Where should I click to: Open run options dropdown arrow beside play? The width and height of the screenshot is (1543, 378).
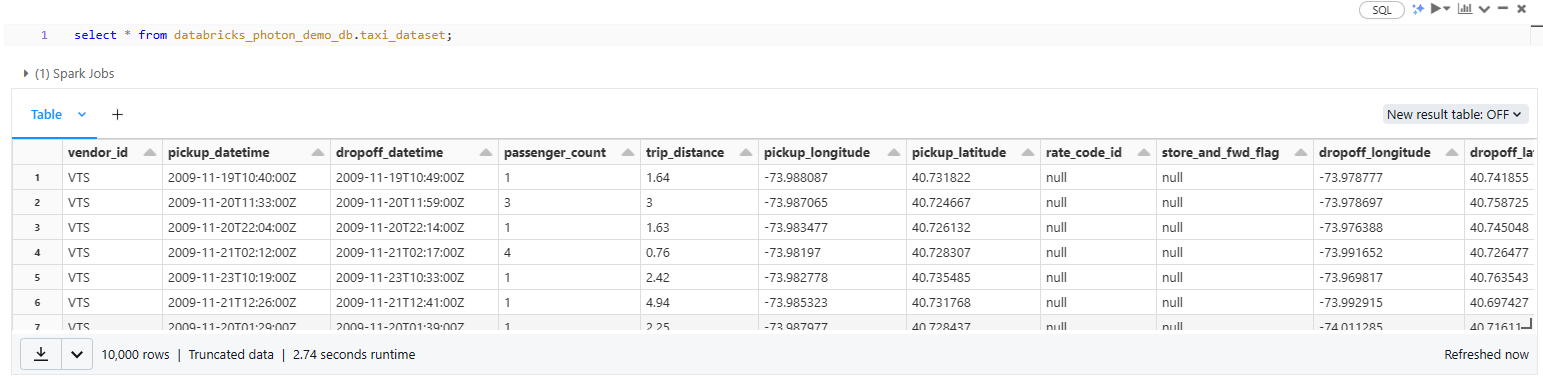pyautogui.click(x=1447, y=9)
